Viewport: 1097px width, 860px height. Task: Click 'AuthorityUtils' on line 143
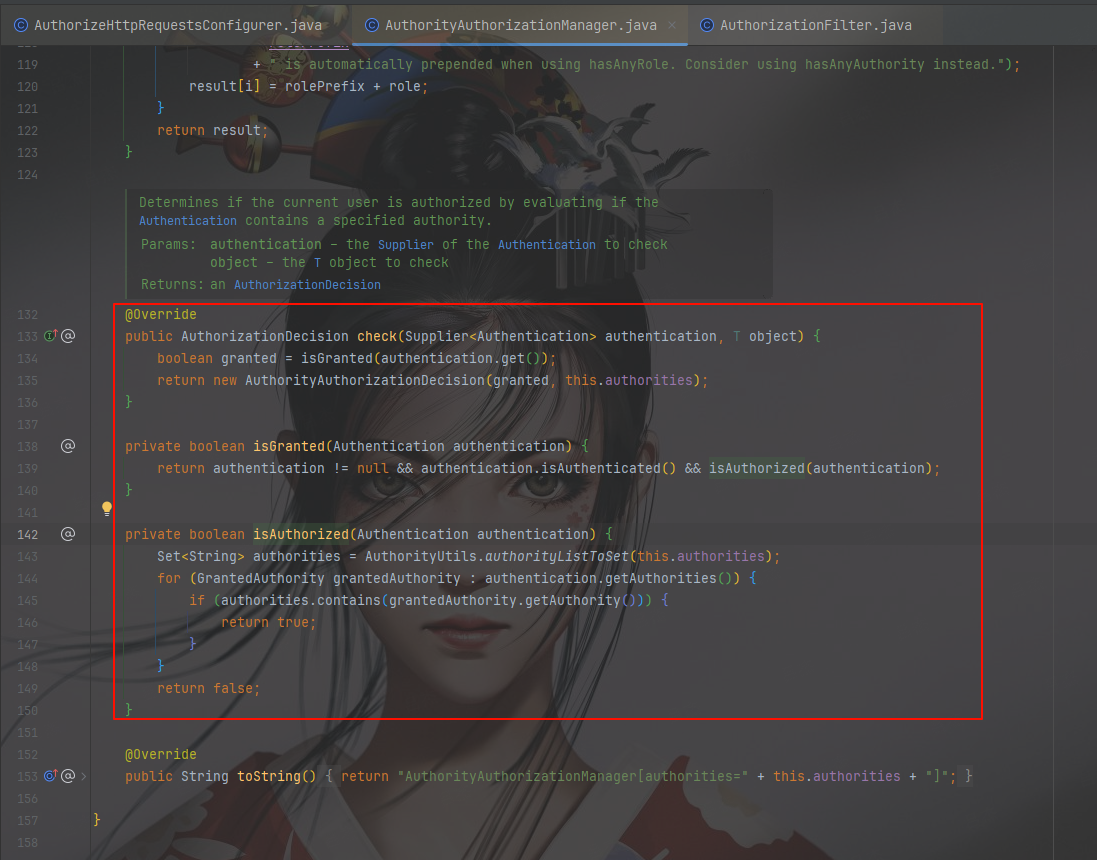[x=420, y=556]
